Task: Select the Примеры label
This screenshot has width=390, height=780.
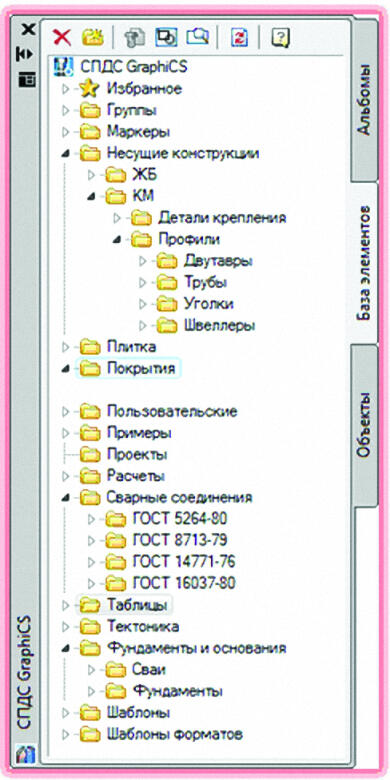Action: point(139,433)
